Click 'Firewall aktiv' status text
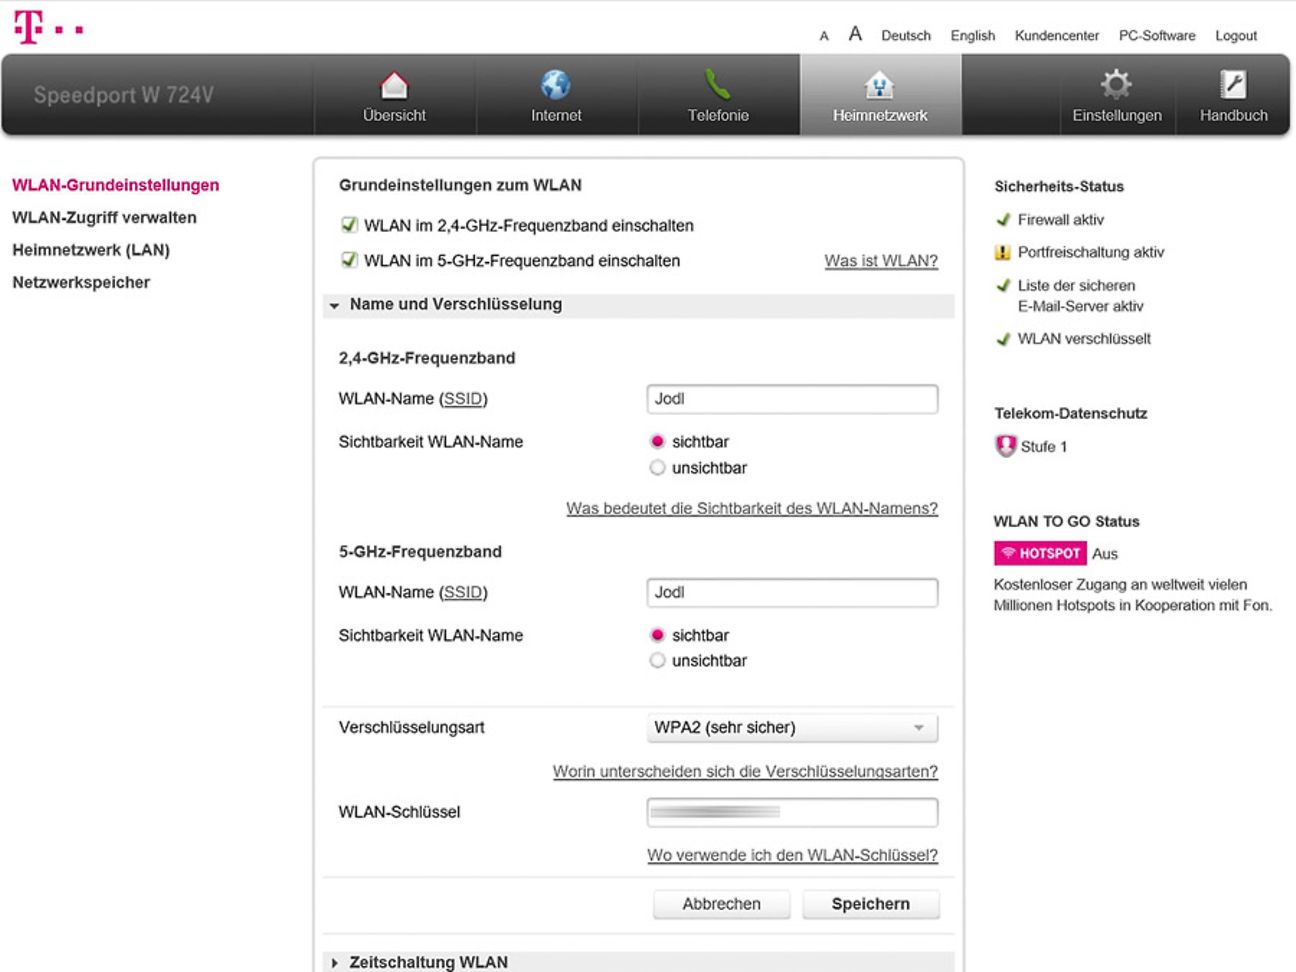This screenshot has height=972, width=1296. coord(1061,220)
